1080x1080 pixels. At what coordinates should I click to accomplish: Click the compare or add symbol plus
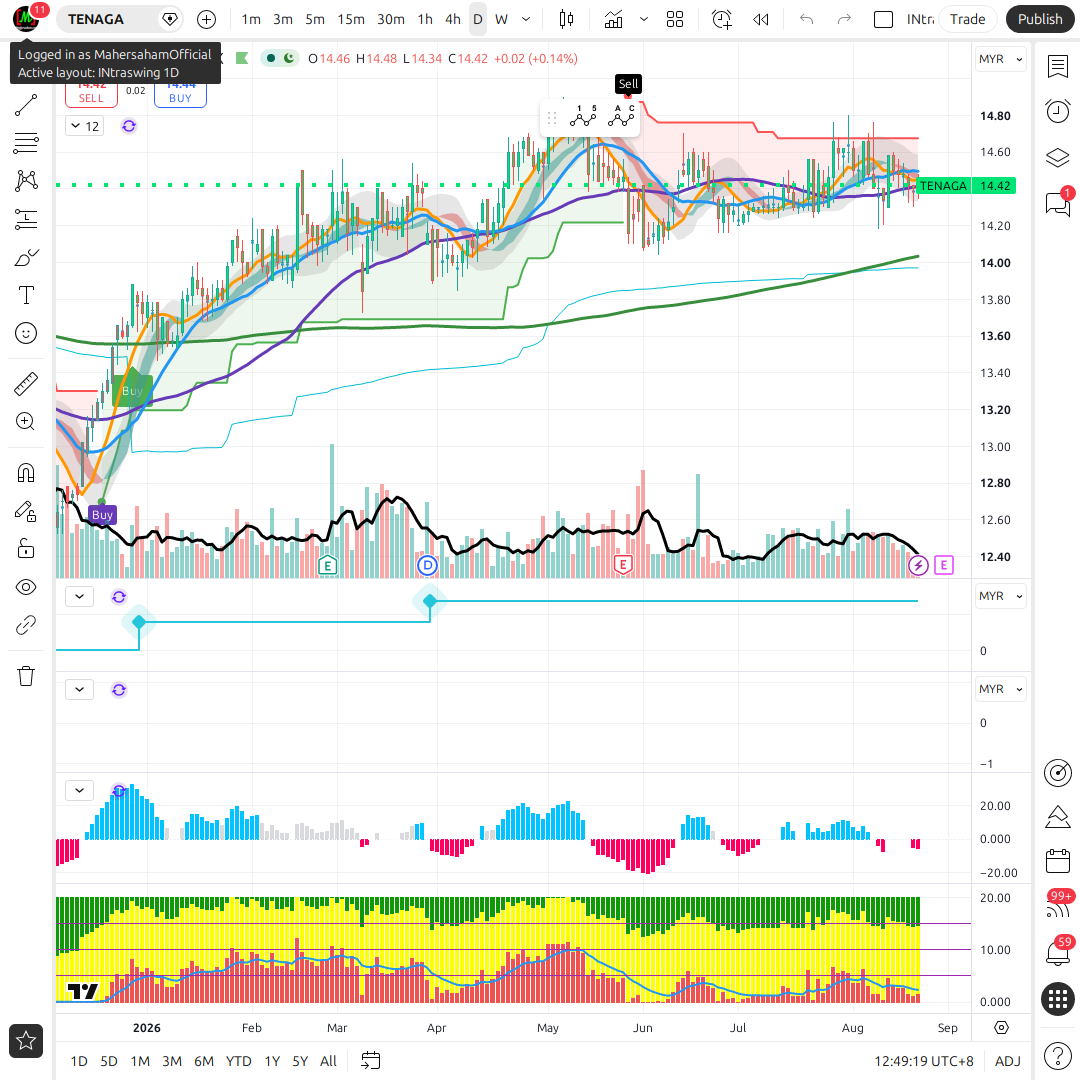point(206,19)
